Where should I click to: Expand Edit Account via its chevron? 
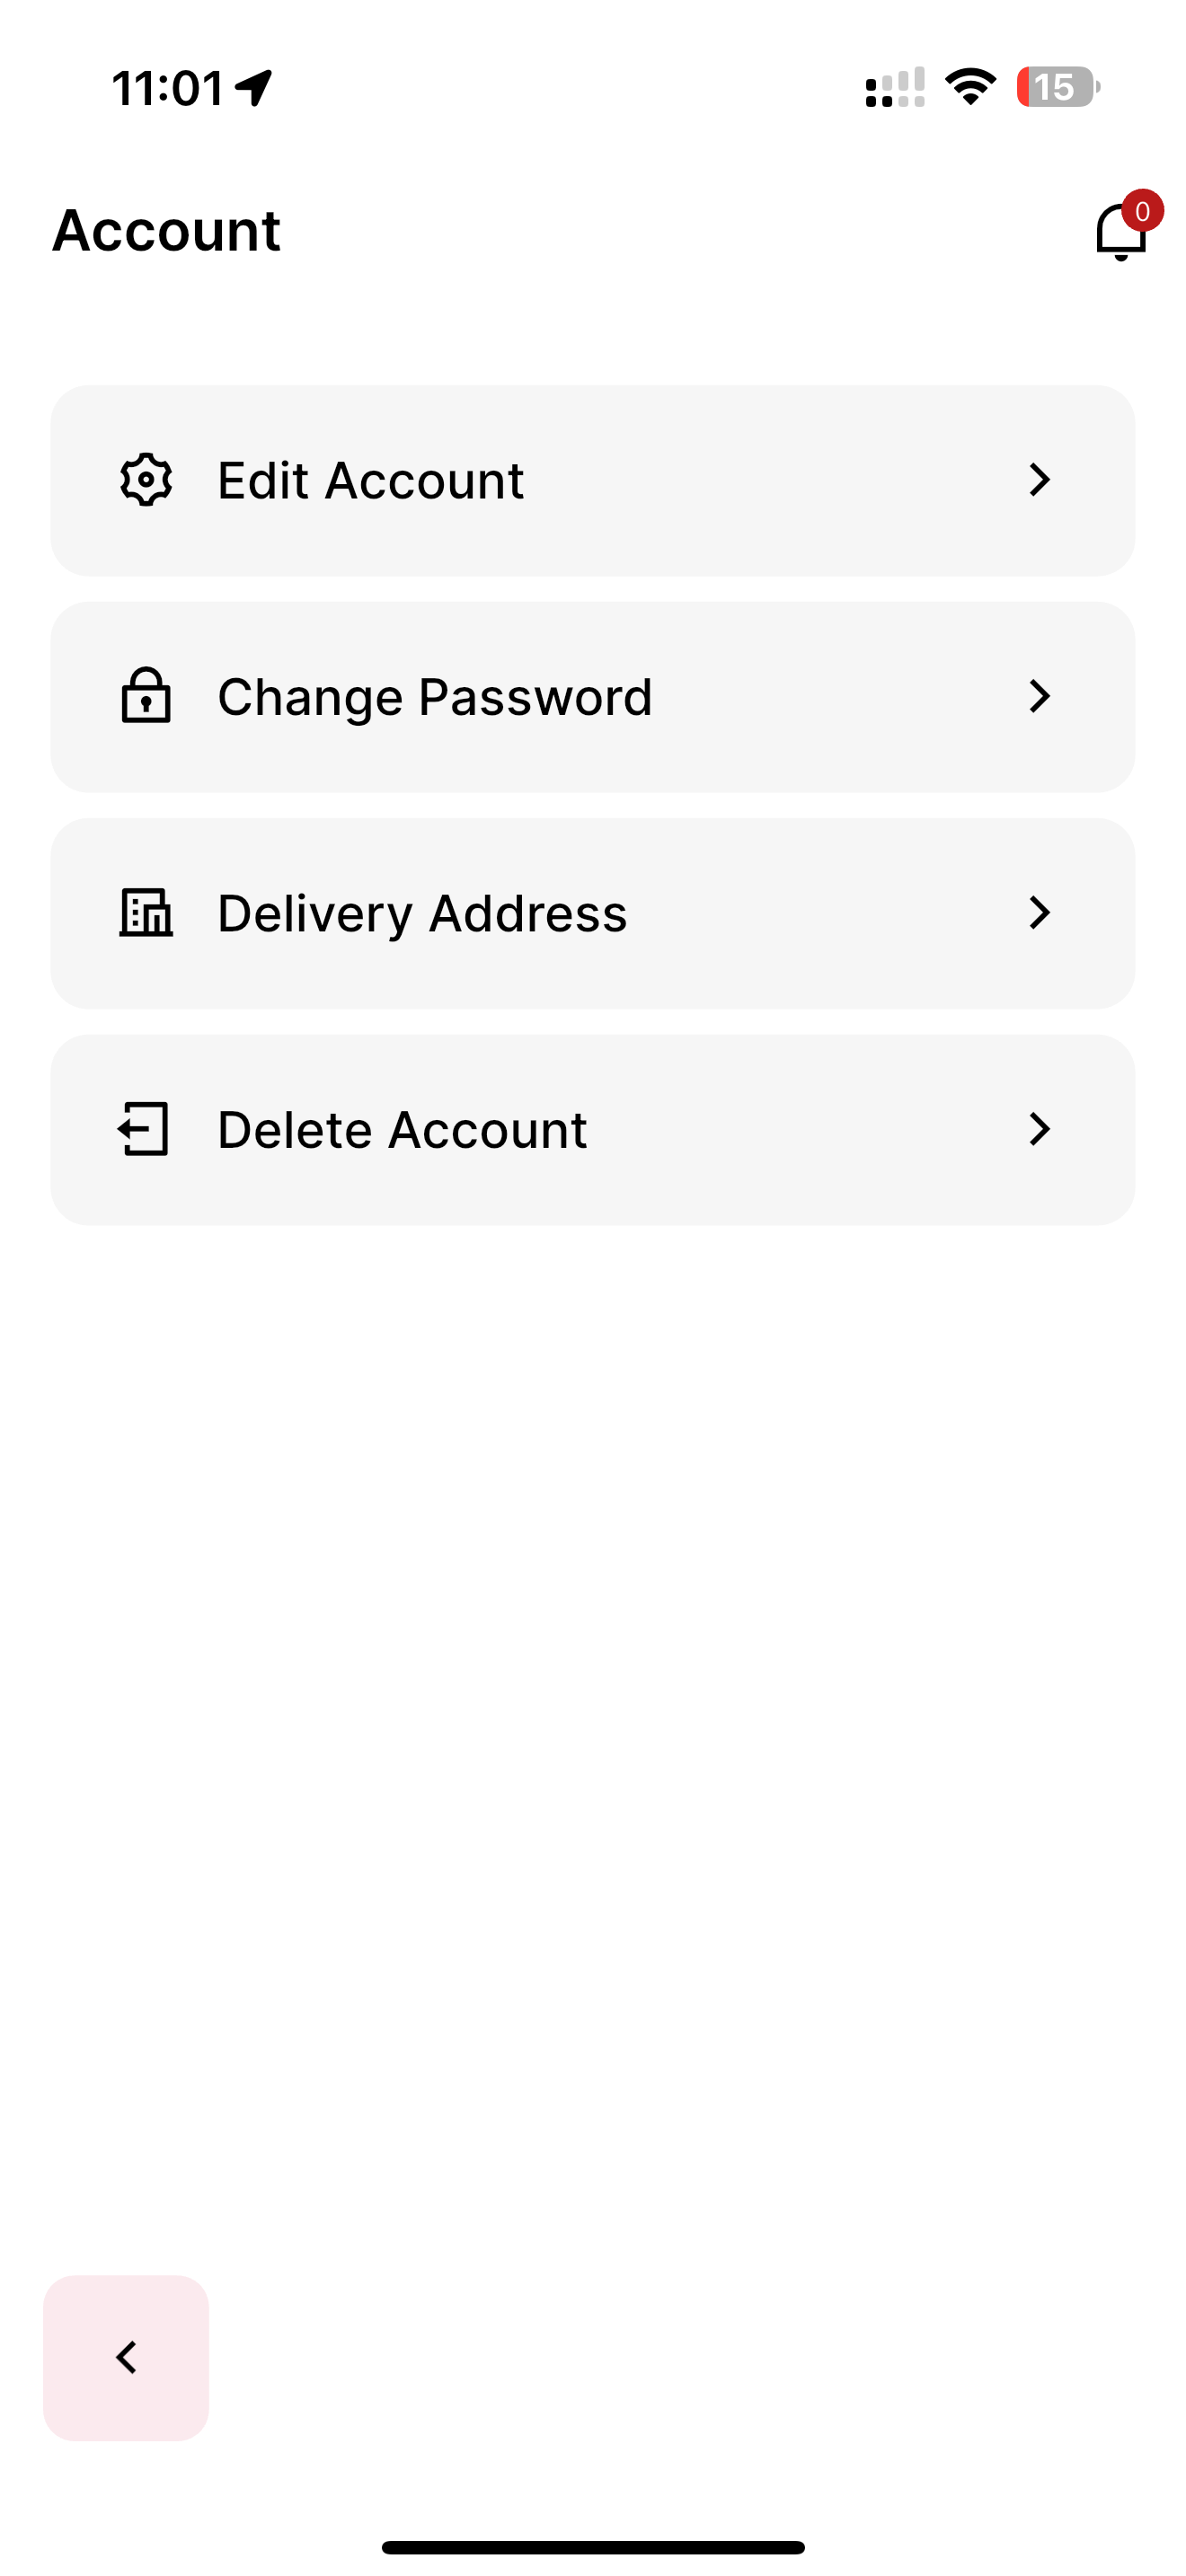(1040, 480)
